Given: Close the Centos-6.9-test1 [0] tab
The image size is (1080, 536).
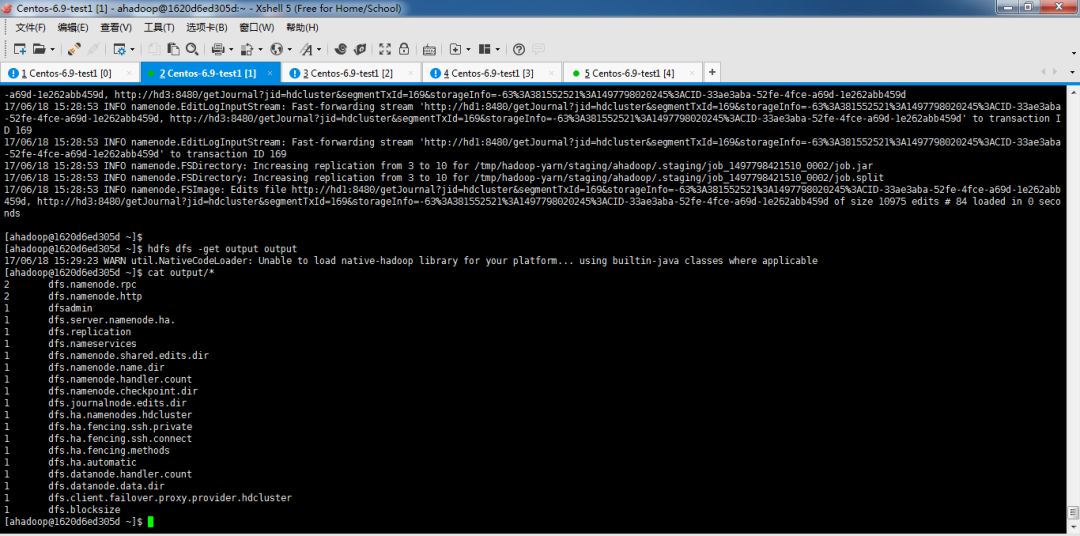Looking at the screenshot, I should (x=127, y=72).
